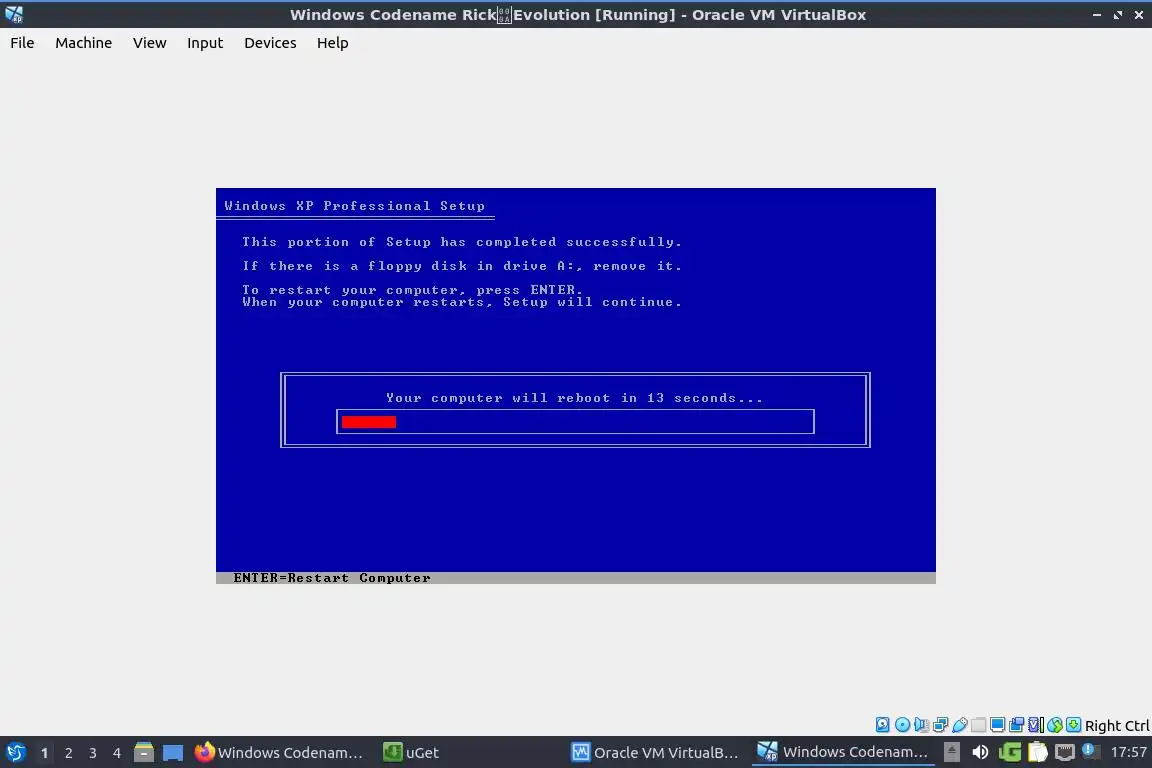Click the CPU virtualization indicator icon

pos(1036,725)
